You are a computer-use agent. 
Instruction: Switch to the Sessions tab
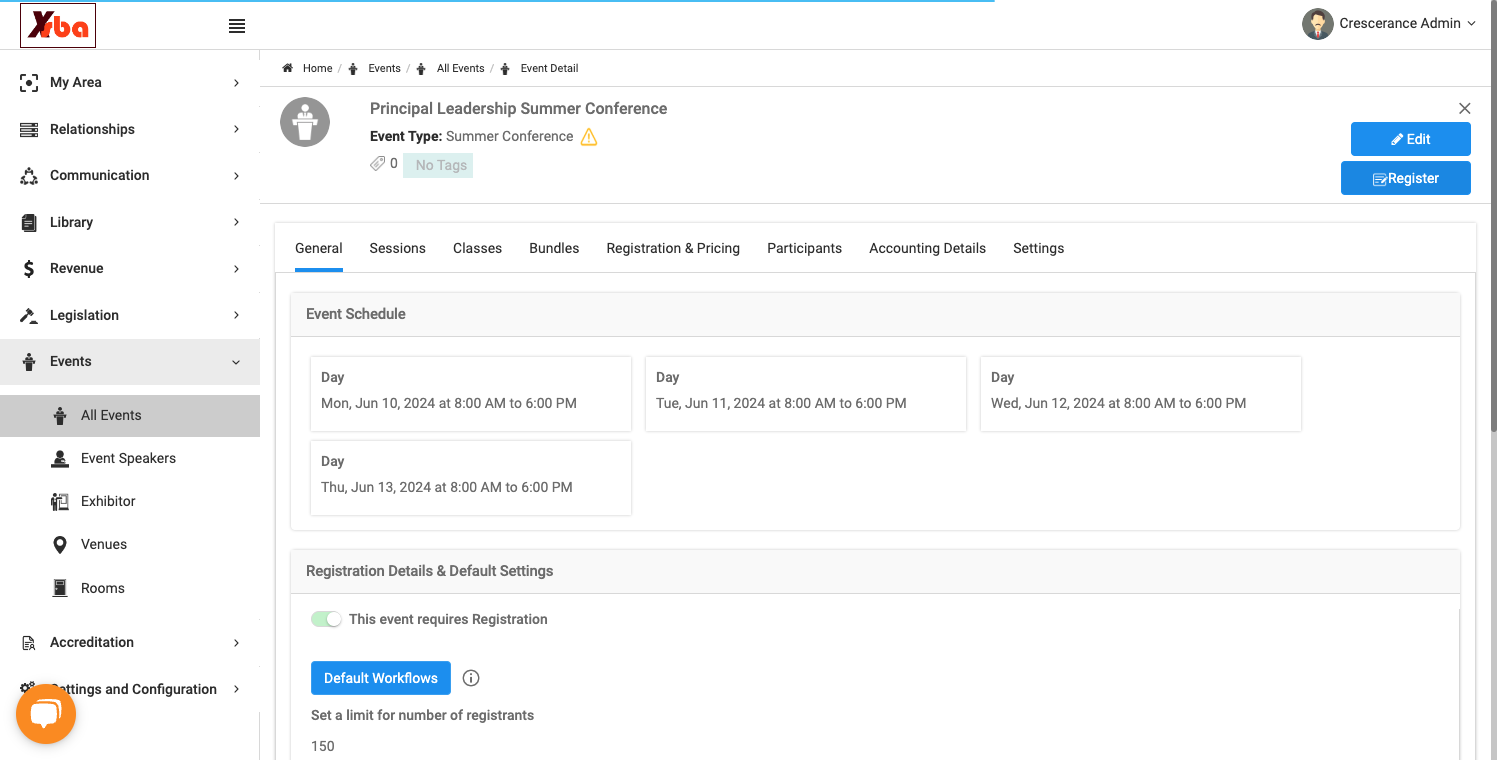click(397, 248)
